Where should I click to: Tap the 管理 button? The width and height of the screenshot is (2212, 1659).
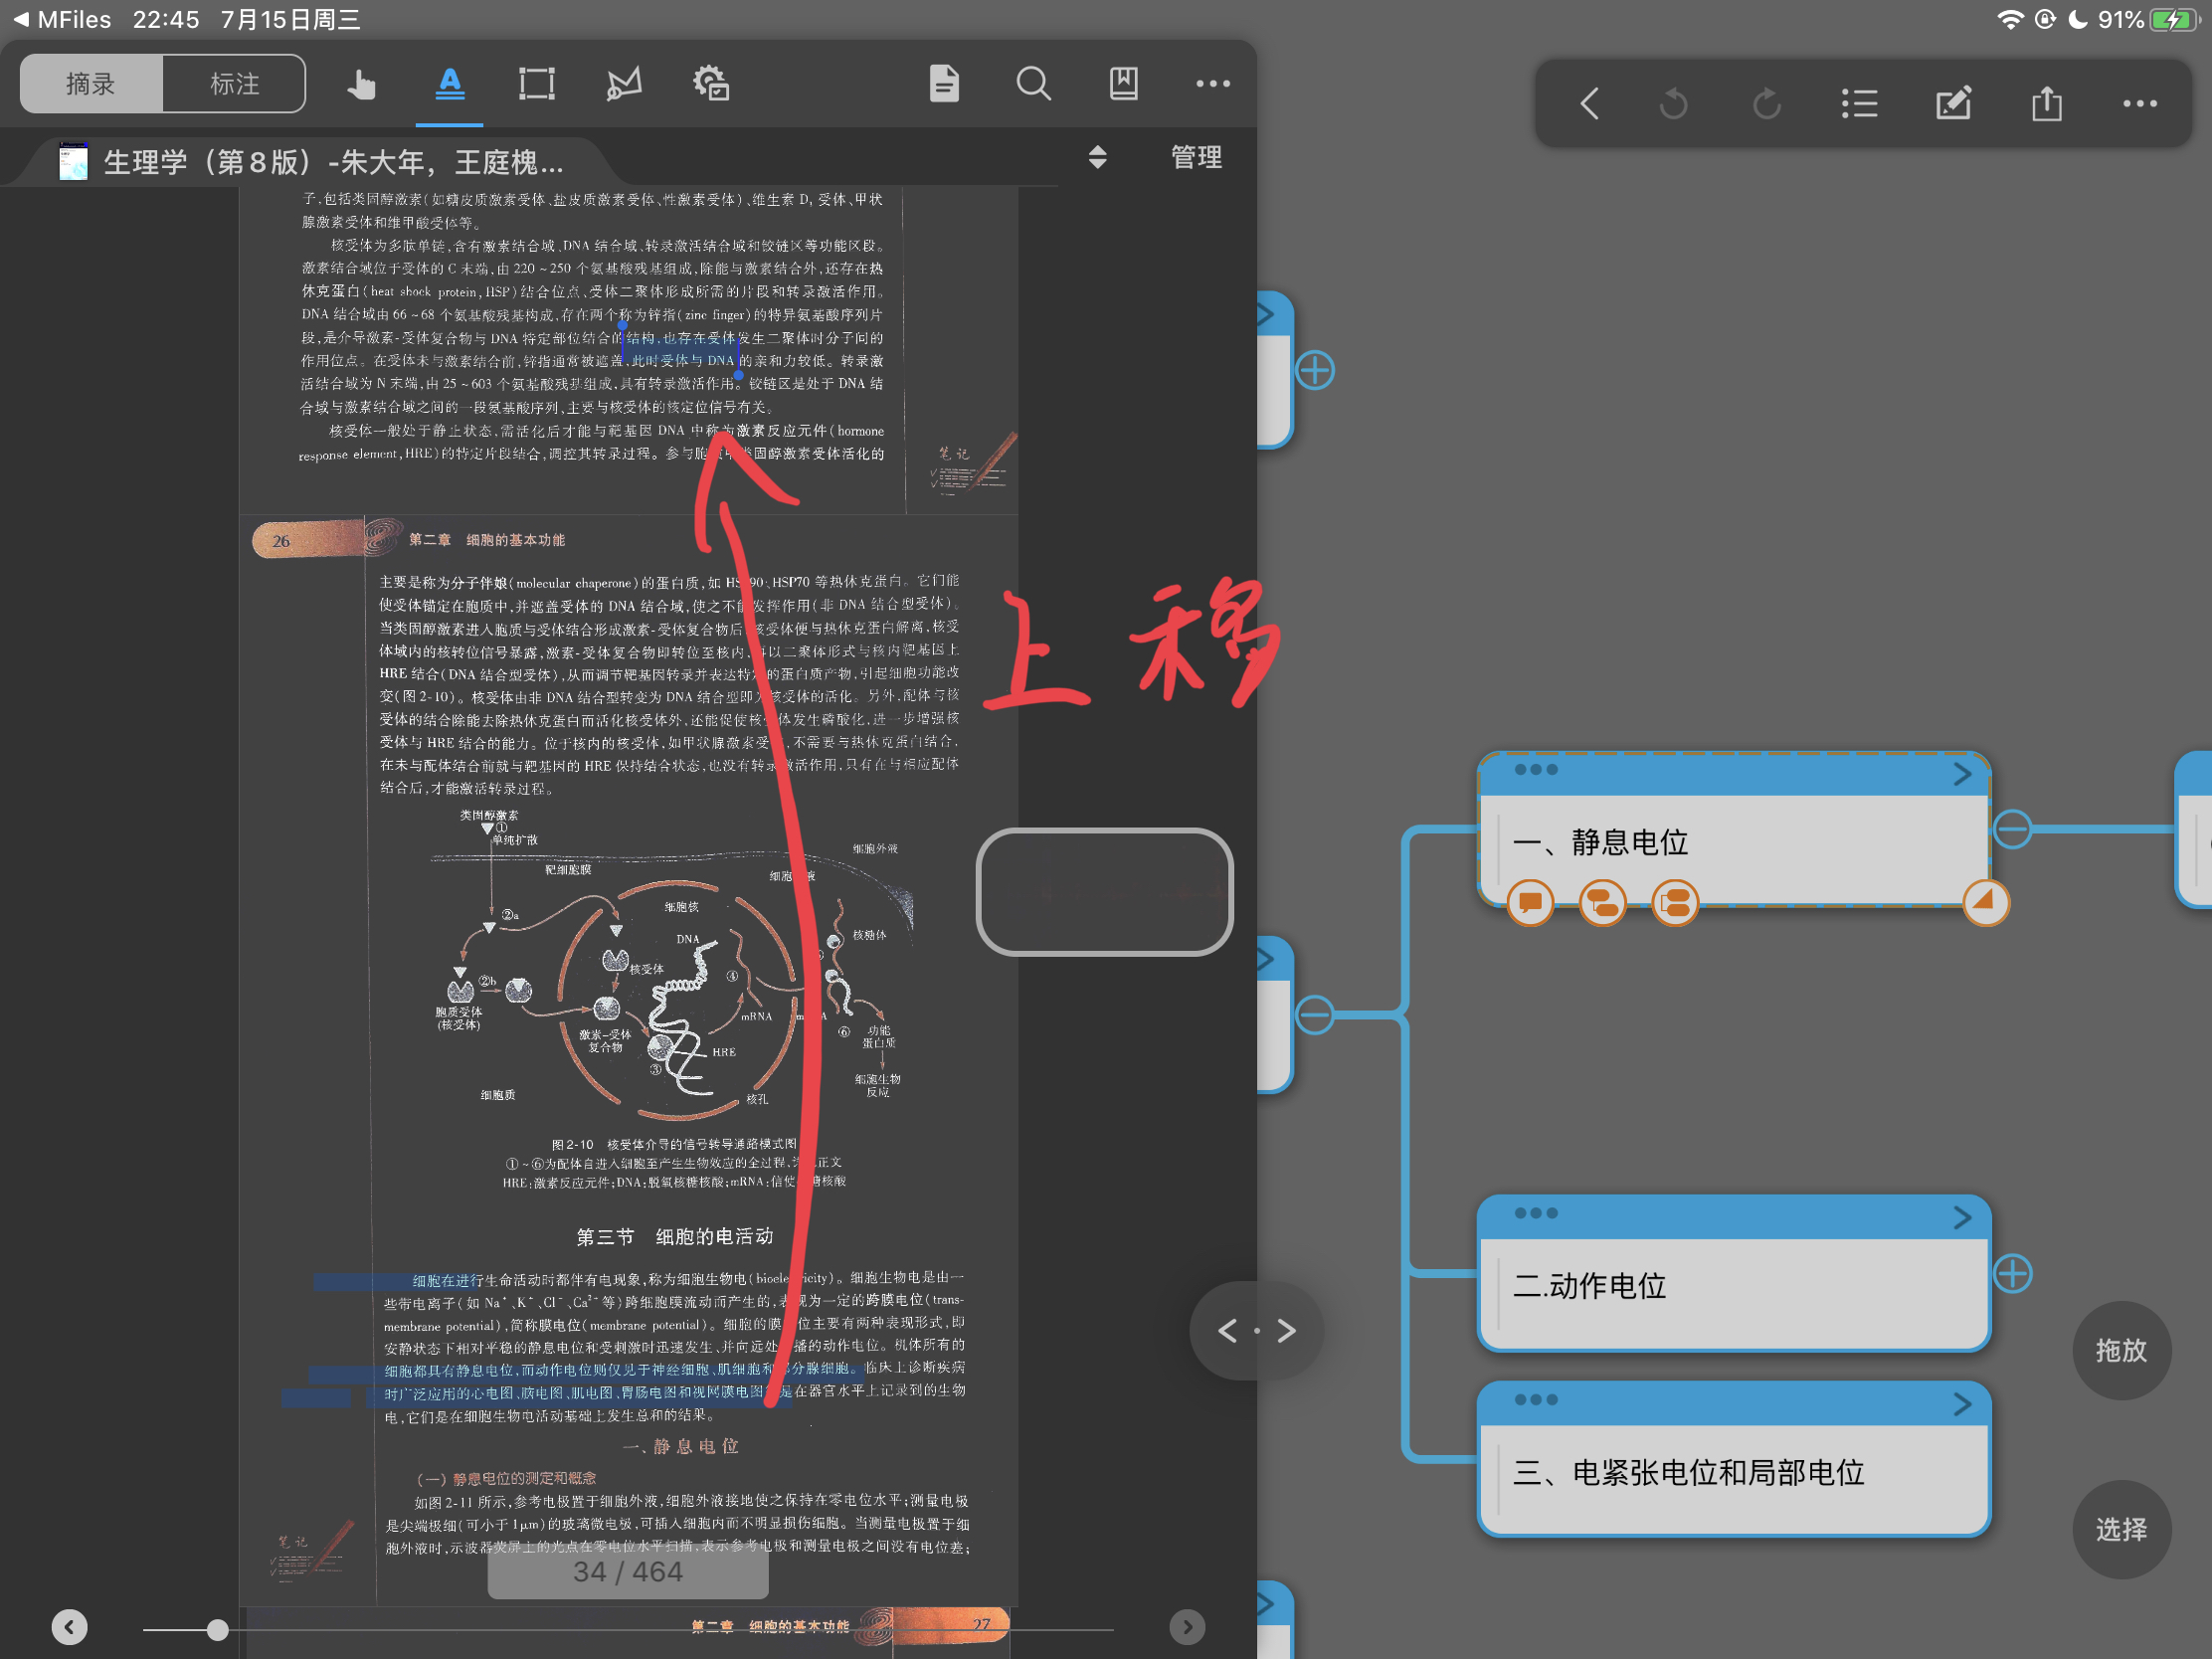pos(1196,158)
